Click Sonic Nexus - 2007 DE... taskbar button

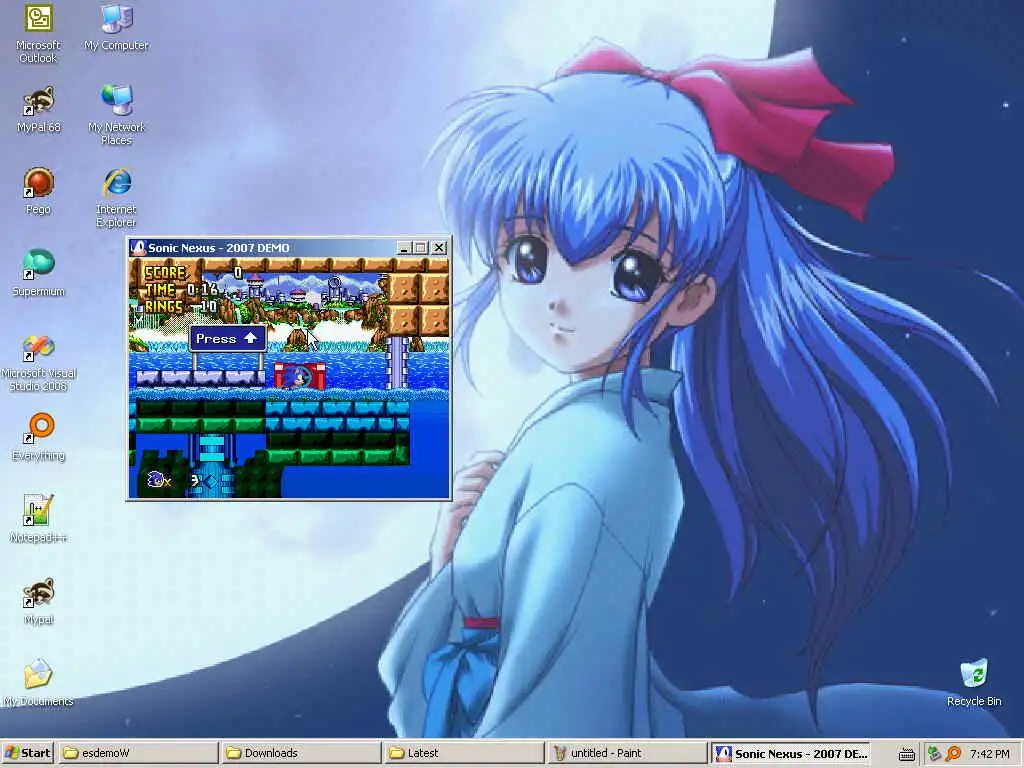(790, 753)
